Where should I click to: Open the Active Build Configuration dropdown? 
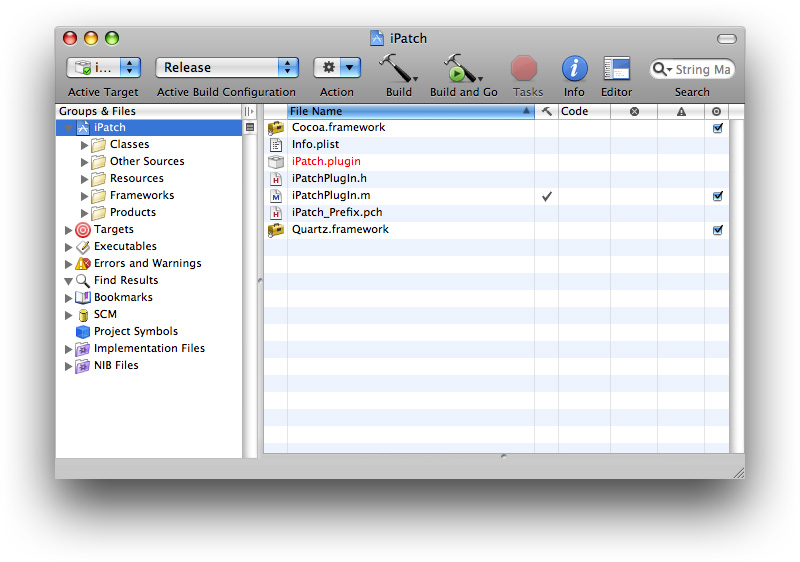click(227, 67)
